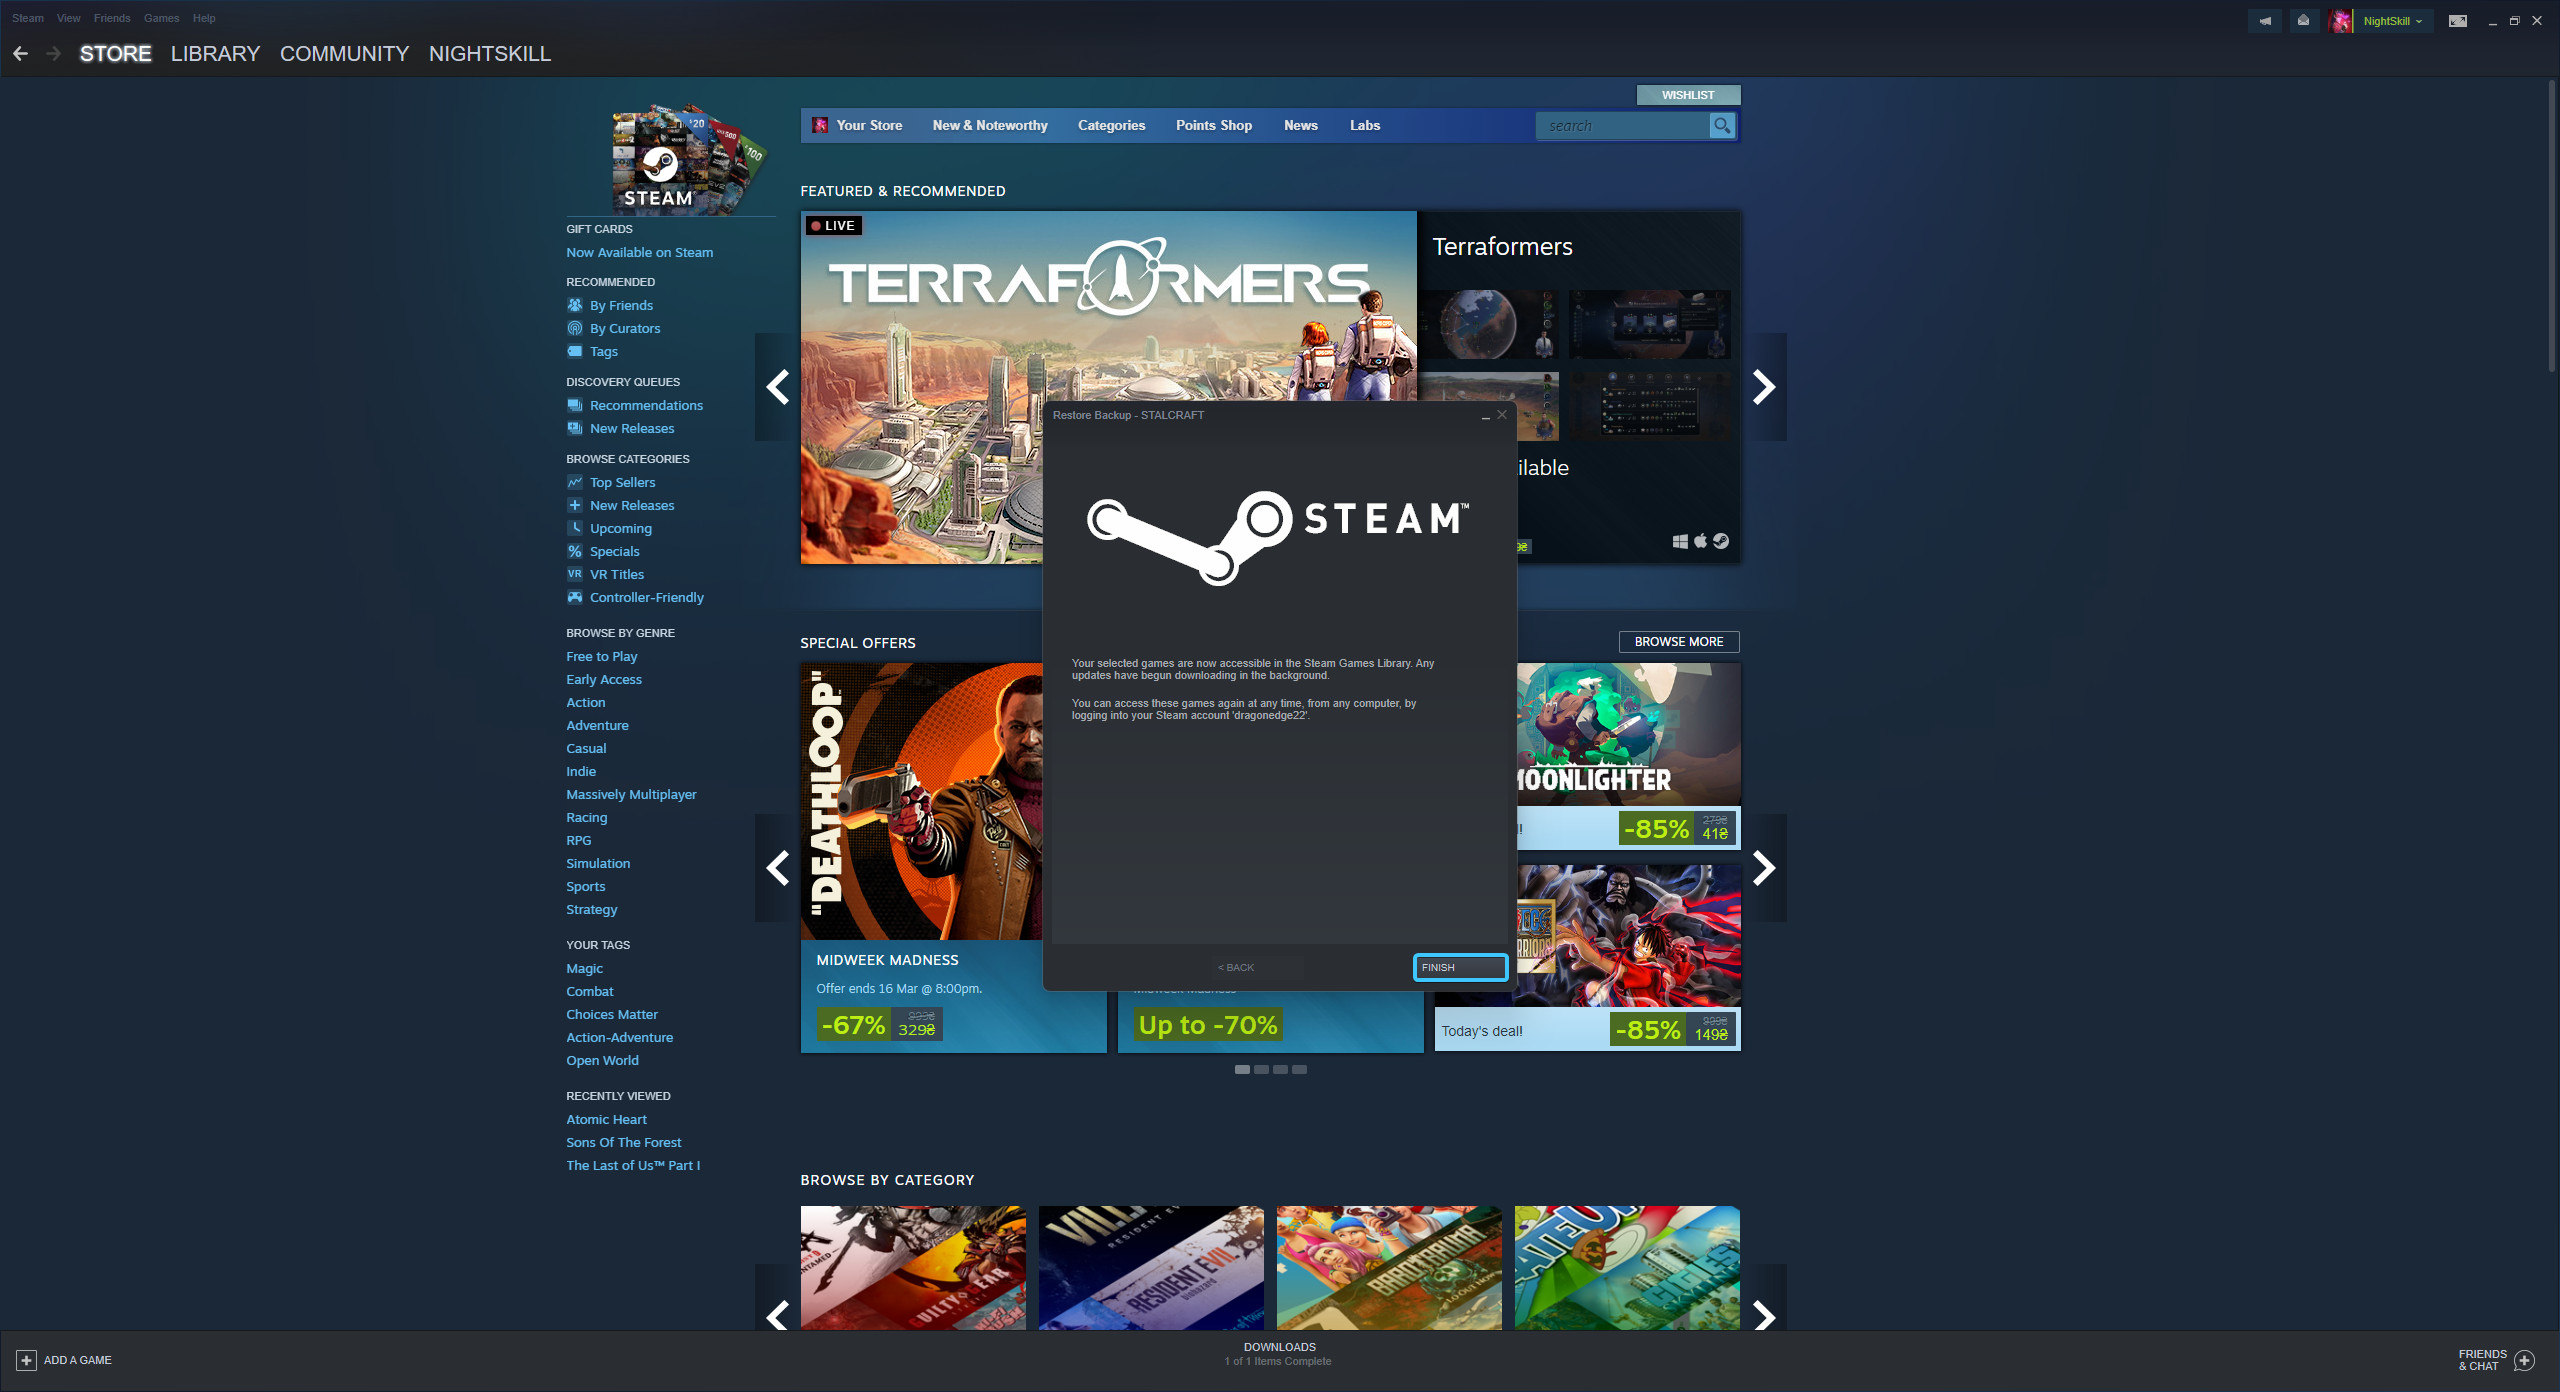
Task: Open DOWNLOADS status in bottom bar
Action: tap(1279, 1354)
